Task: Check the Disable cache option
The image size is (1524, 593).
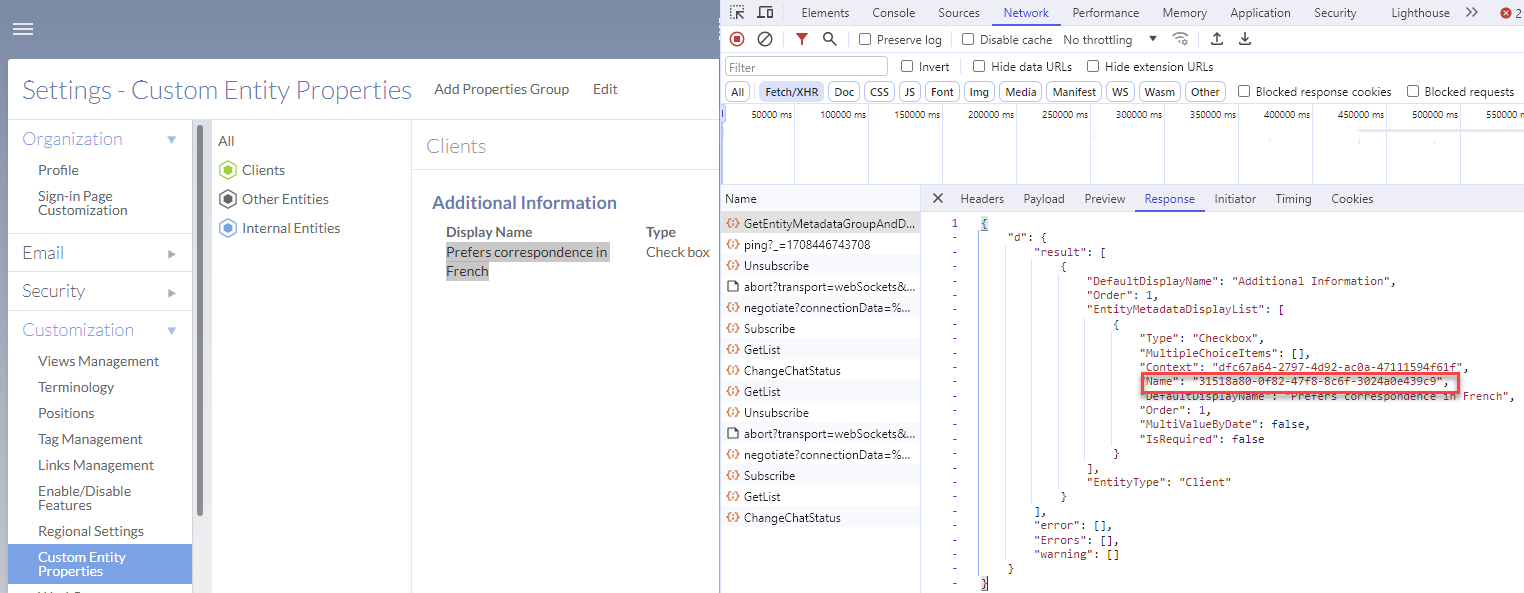Action: pos(968,40)
